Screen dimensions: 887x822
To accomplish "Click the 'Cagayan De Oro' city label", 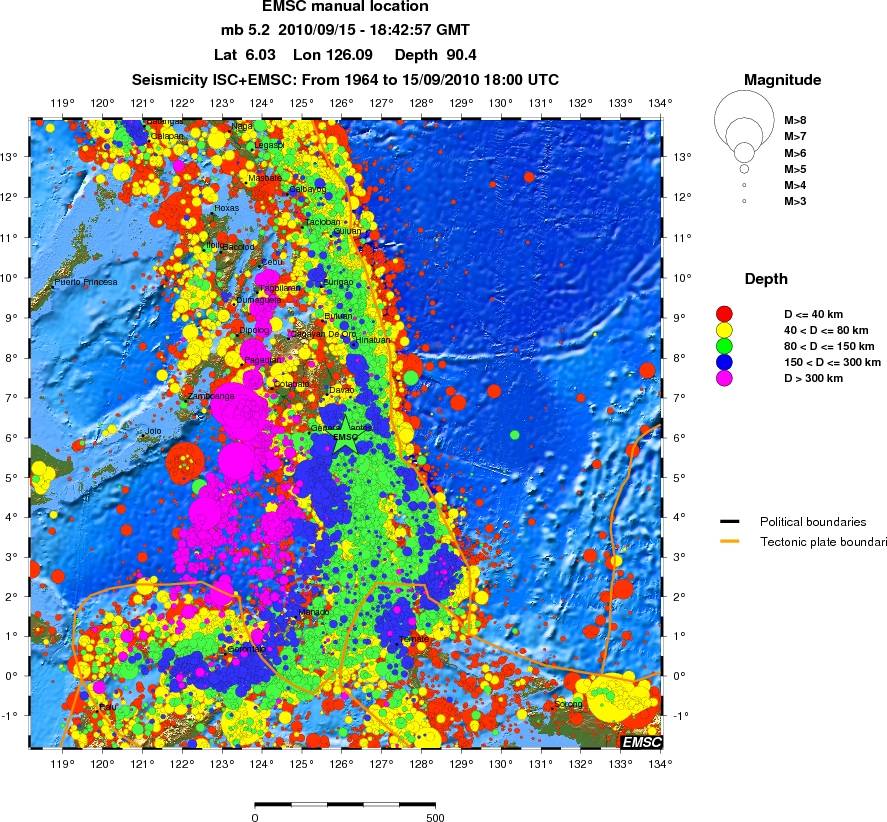I will coord(323,334).
